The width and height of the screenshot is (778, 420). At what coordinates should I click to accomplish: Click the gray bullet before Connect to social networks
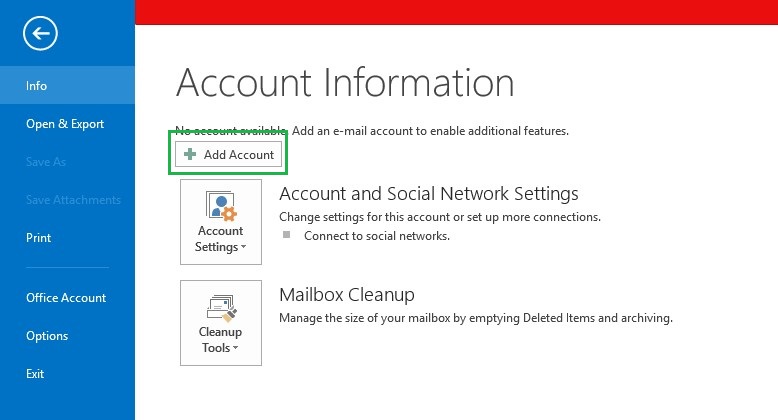click(x=286, y=234)
